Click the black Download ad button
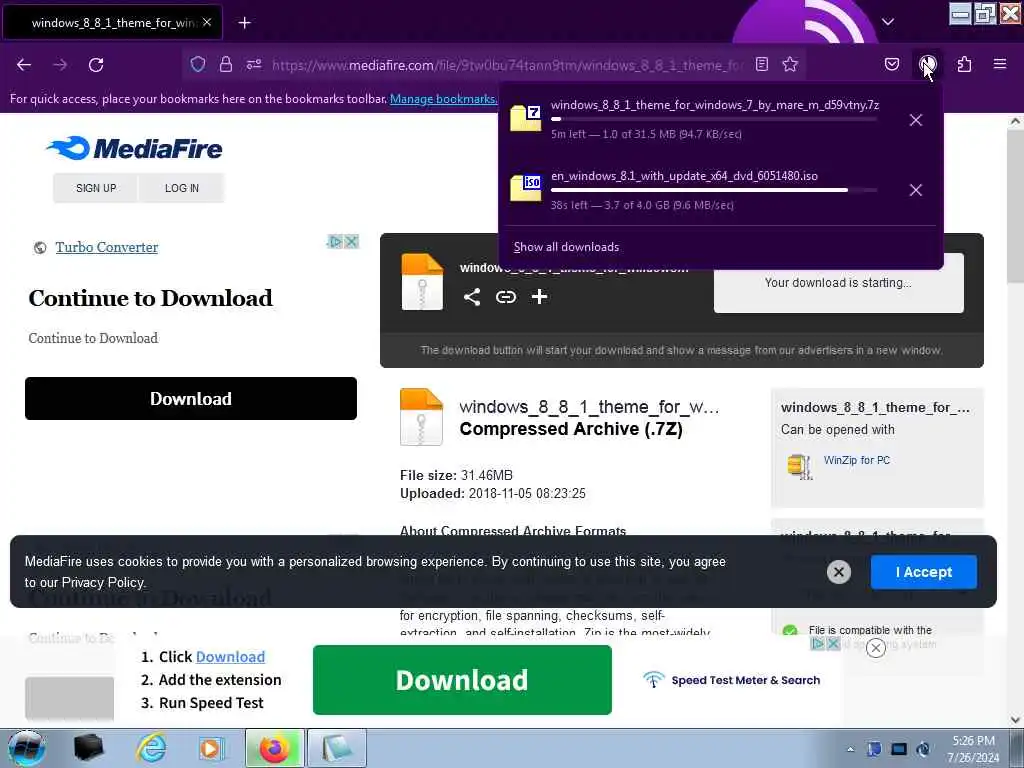This screenshot has height=768, width=1024. [191, 398]
